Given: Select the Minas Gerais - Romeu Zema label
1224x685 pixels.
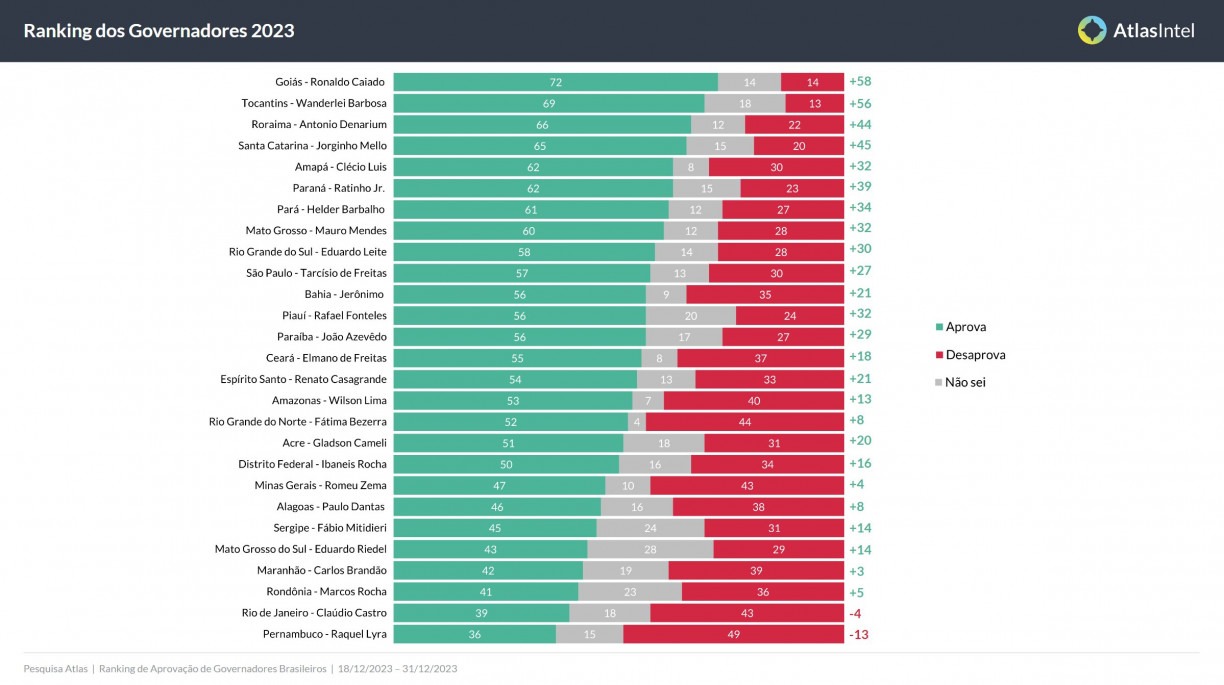Looking at the screenshot, I should coord(320,485).
